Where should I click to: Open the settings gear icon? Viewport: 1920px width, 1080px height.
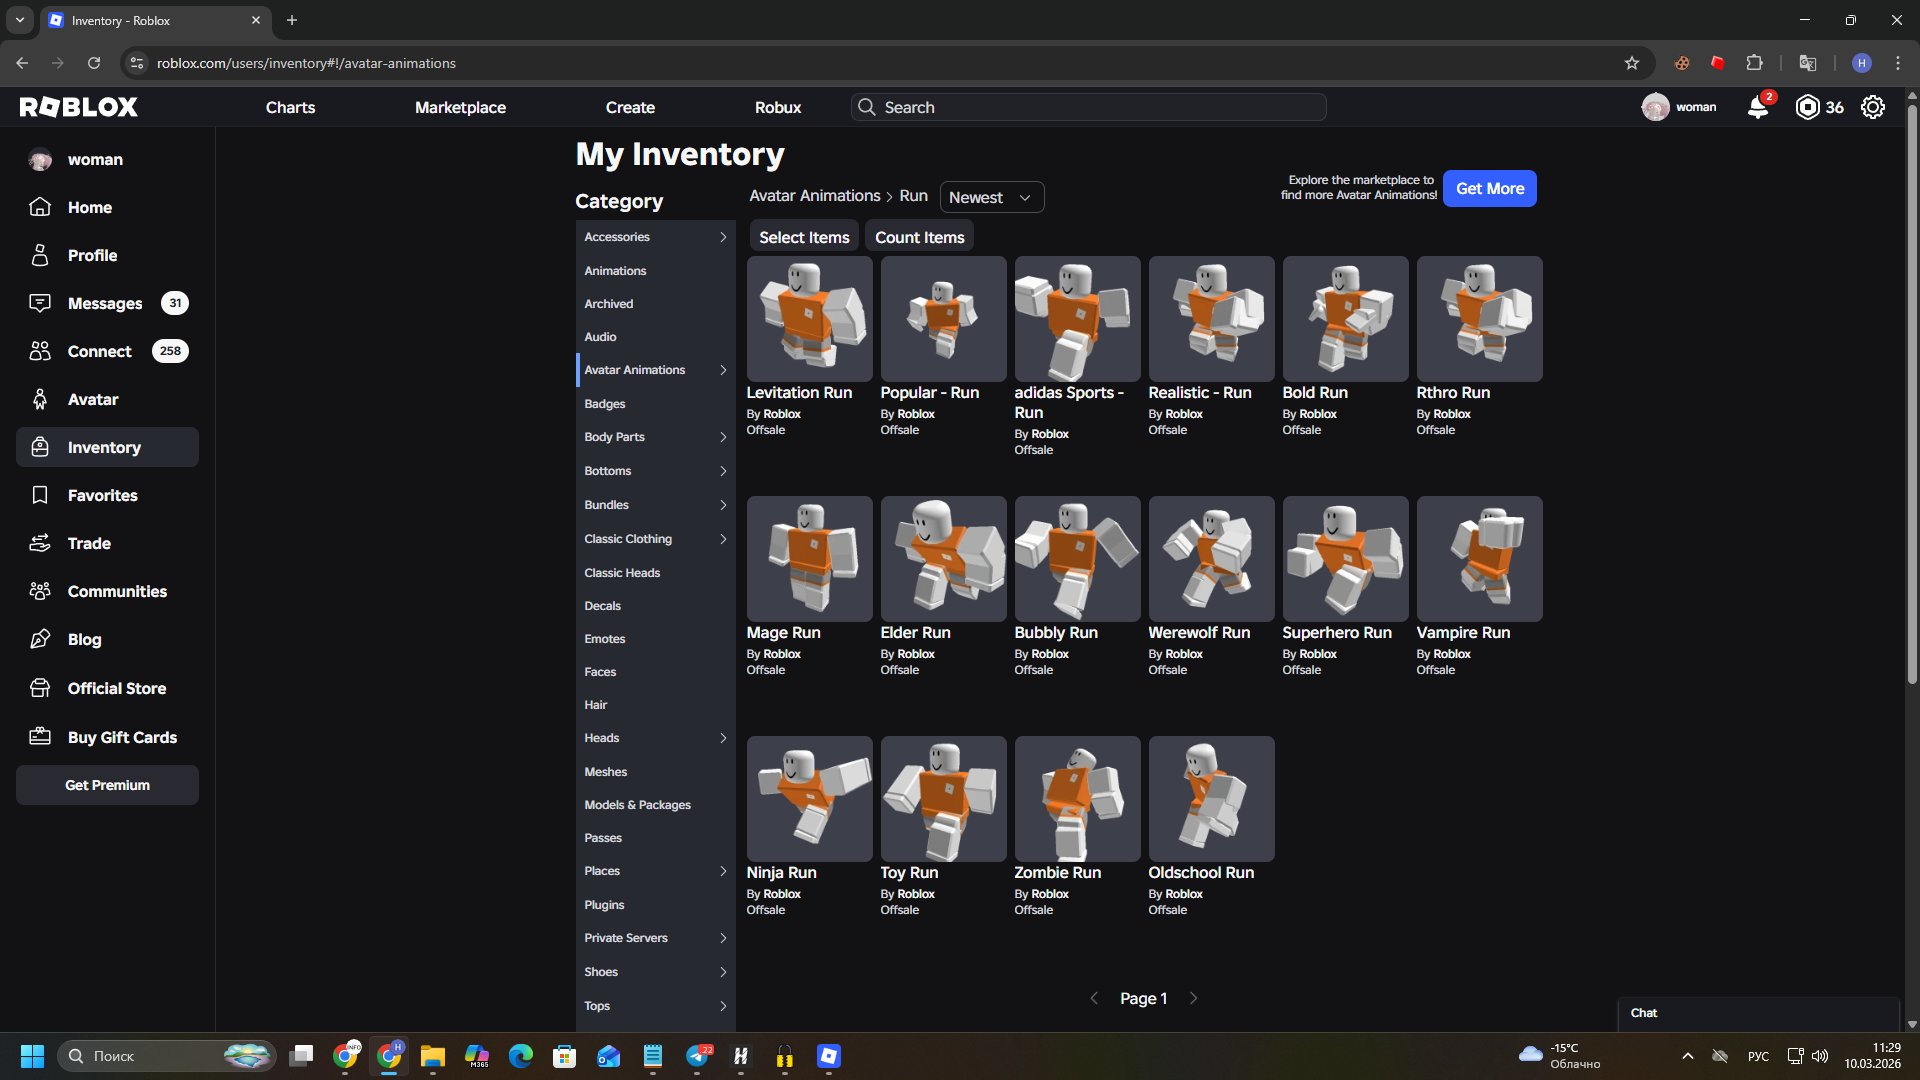(x=1873, y=107)
